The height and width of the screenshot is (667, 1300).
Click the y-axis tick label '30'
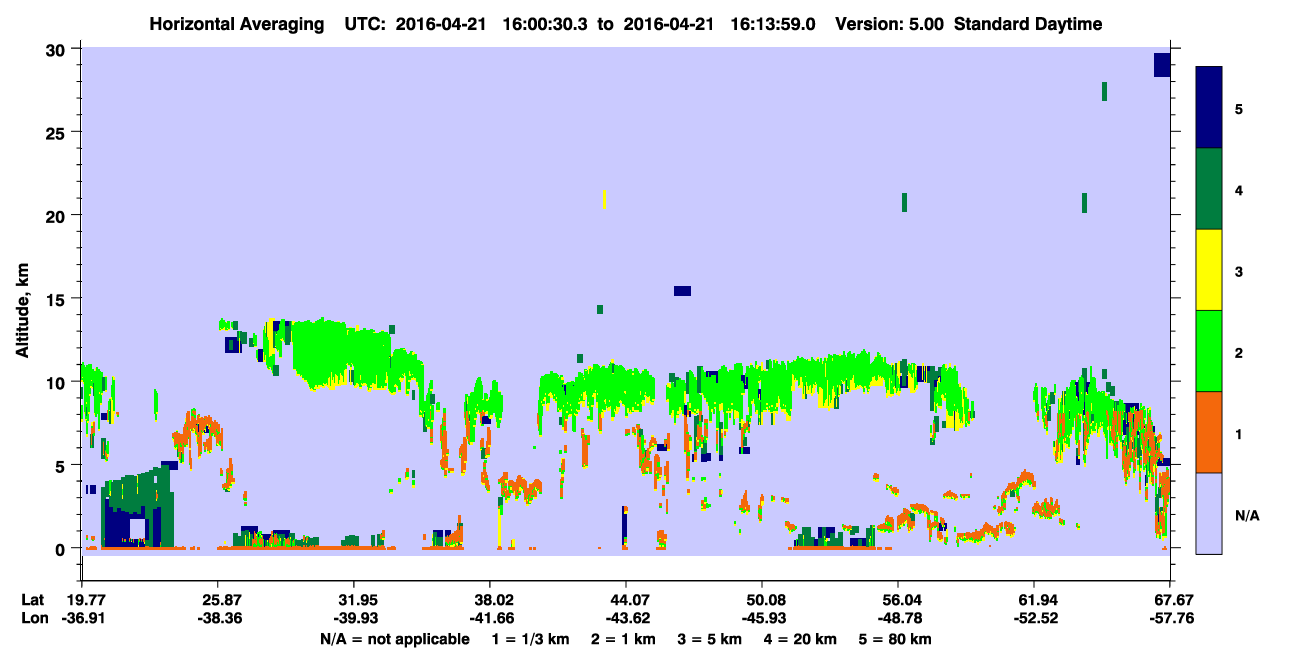[x=58, y=50]
